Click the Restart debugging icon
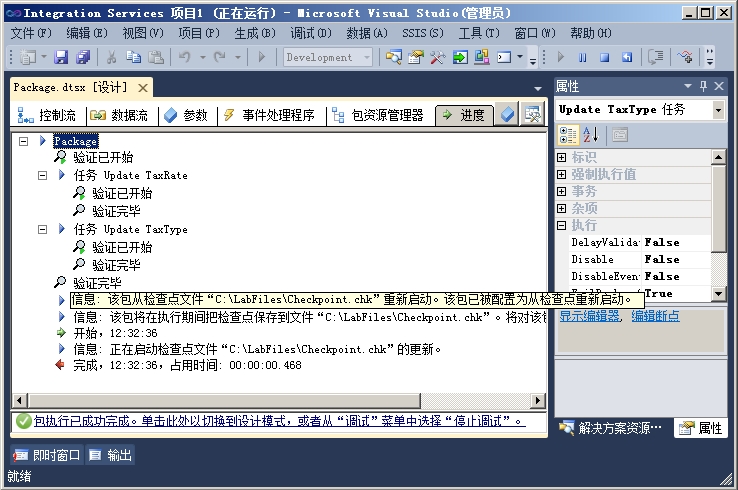 (x=627, y=57)
